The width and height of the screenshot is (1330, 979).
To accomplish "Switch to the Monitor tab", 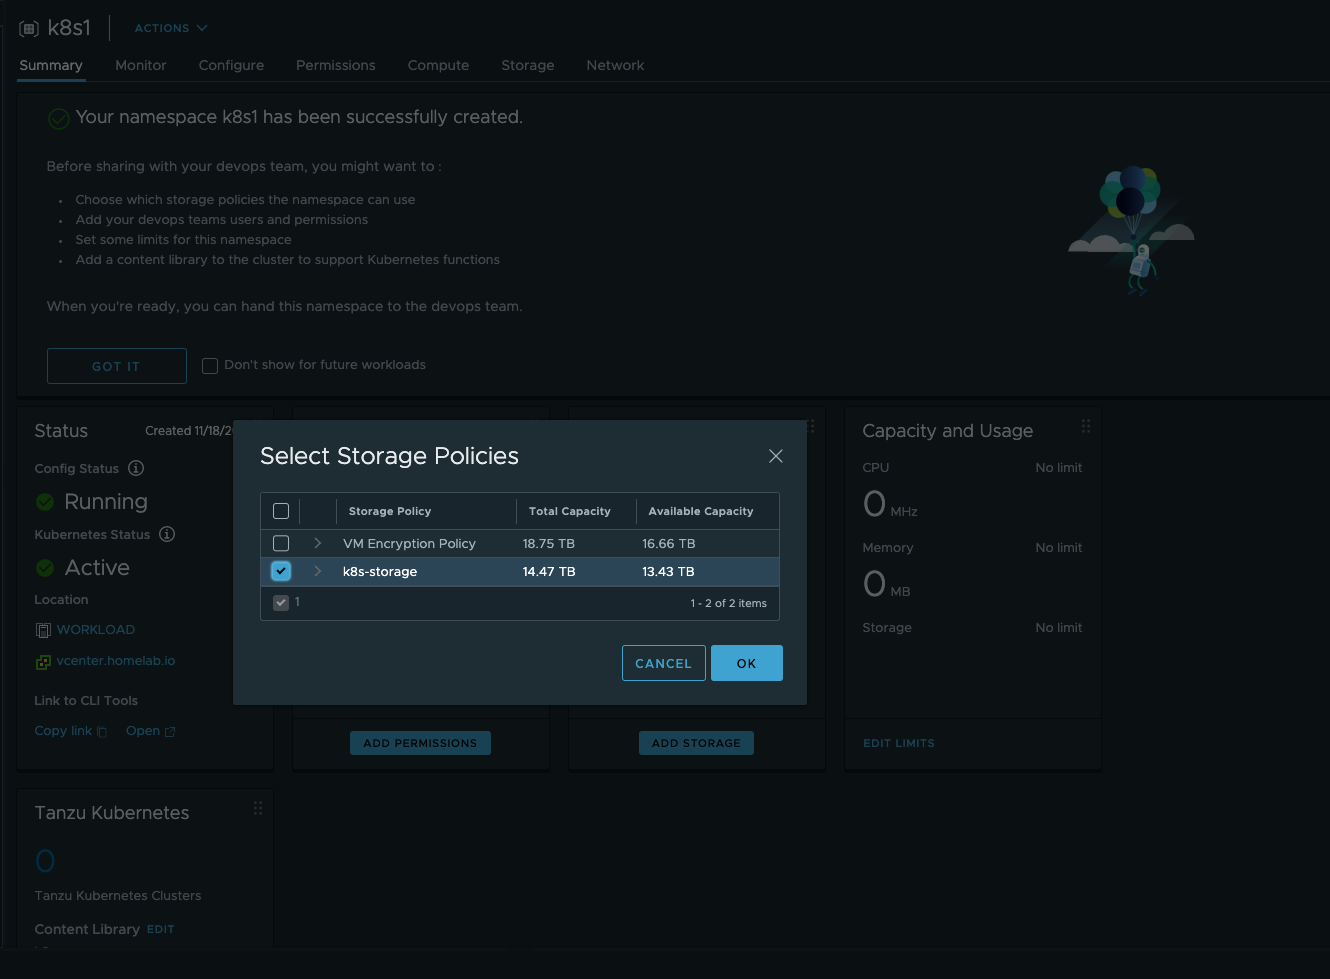I will pyautogui.click(x=140, y=65).
